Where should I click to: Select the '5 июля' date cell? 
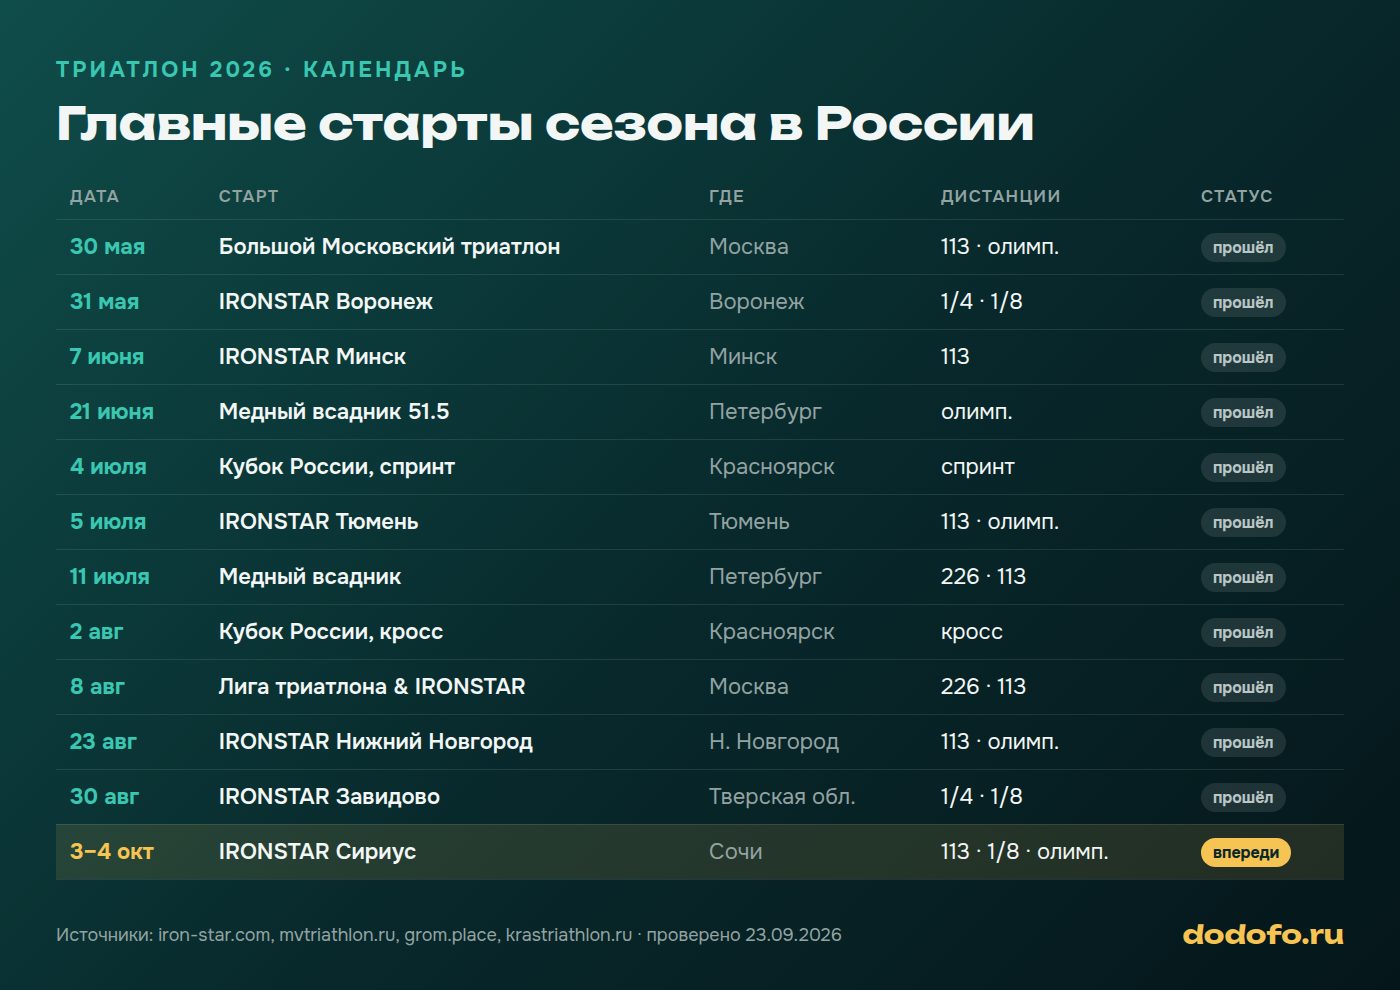(x=108, y=522)
